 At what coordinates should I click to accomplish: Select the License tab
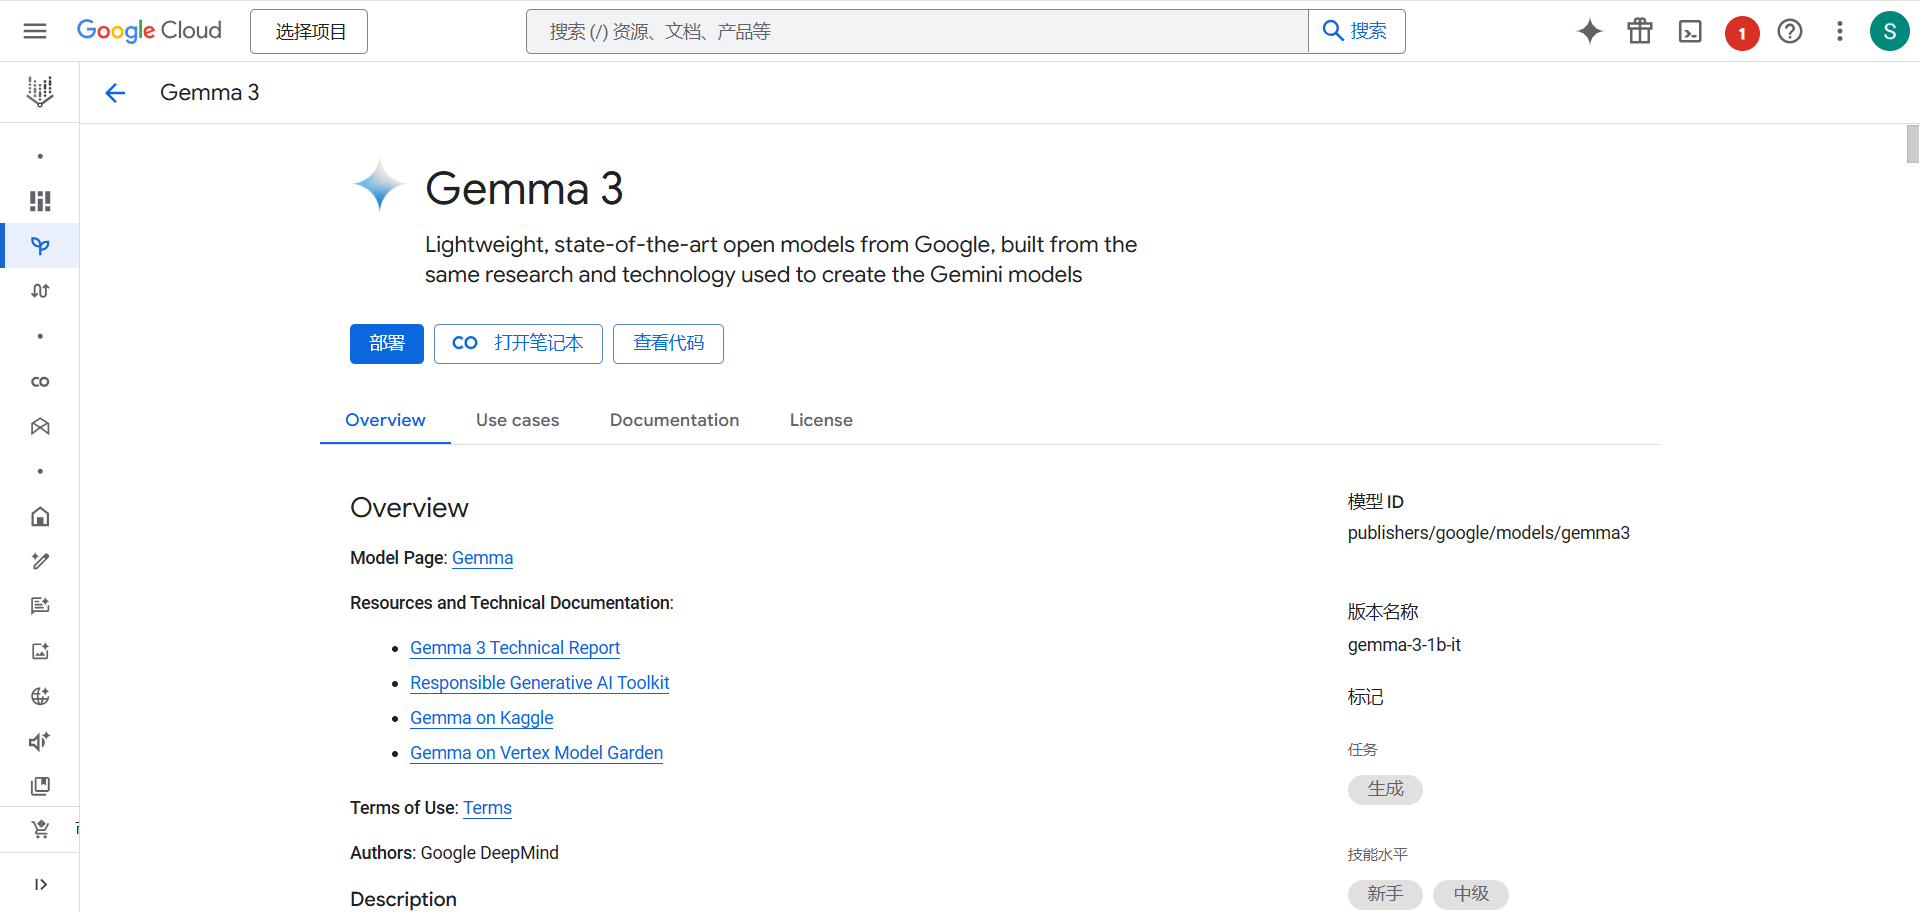[821, 420]
